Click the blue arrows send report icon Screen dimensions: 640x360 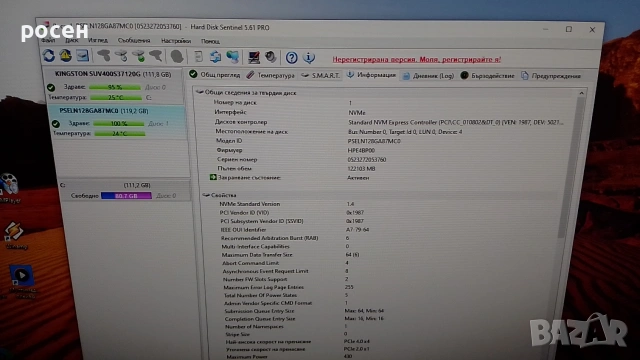tap(215, 57)
